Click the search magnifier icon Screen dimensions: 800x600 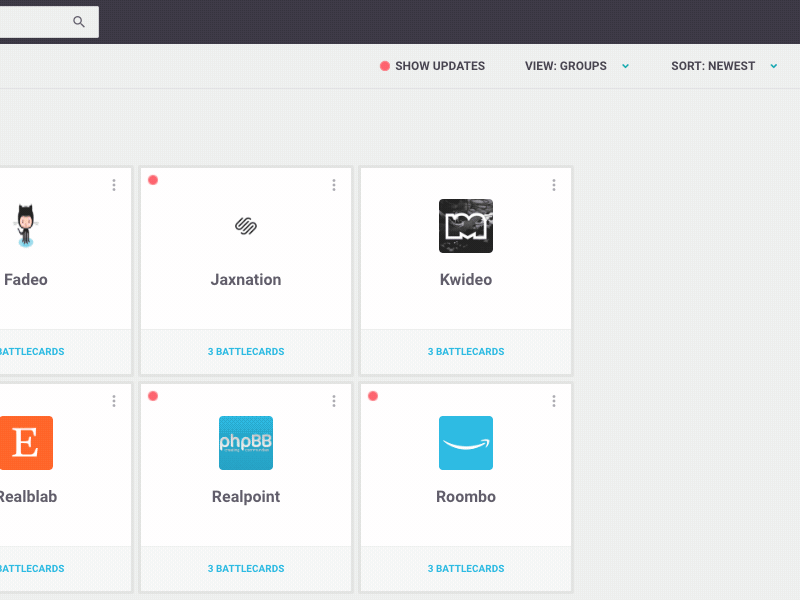pyautogui.click(x=79, y=21)
